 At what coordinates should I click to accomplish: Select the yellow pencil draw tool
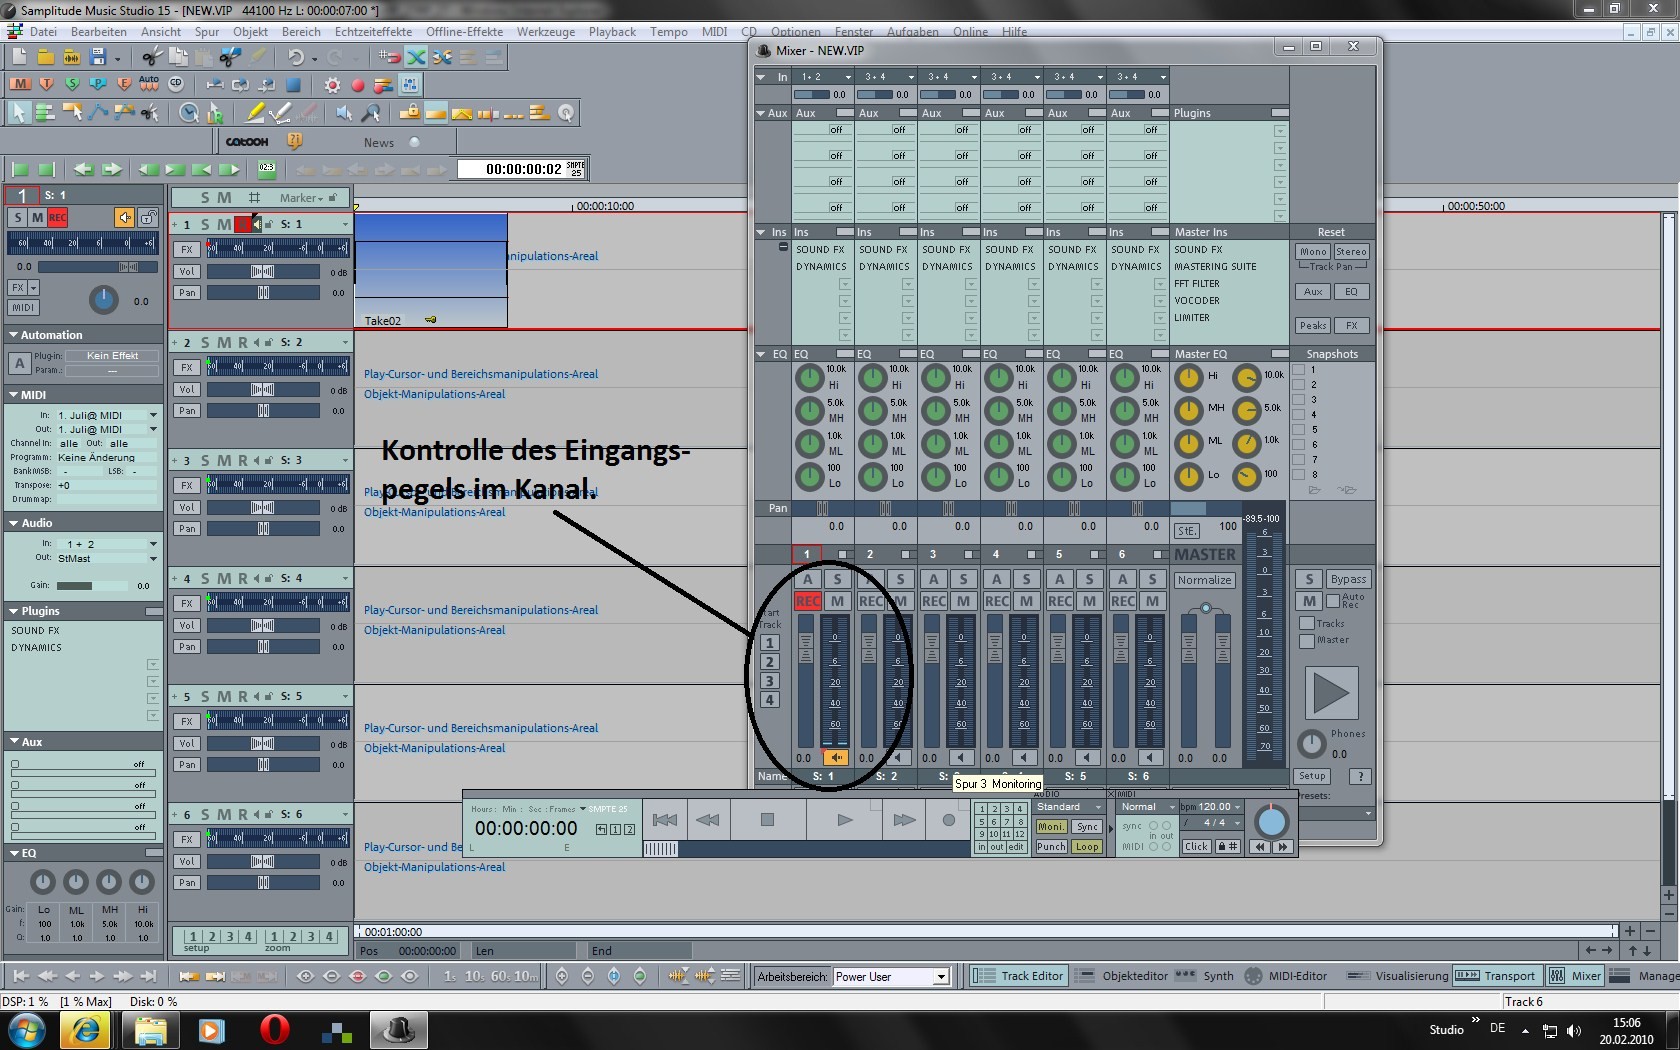pos(255,113)
